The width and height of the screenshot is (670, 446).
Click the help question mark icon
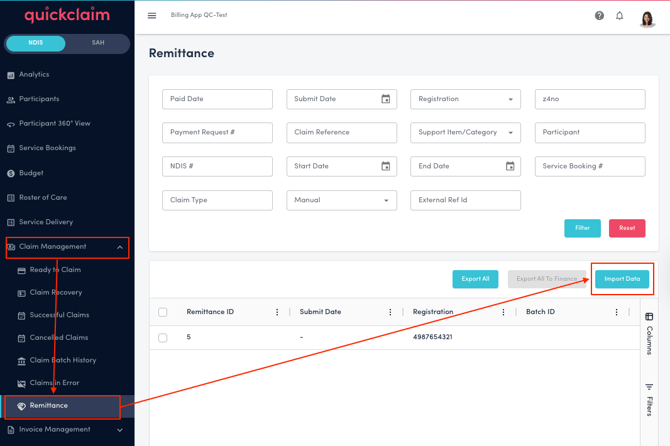pos(599,16)
